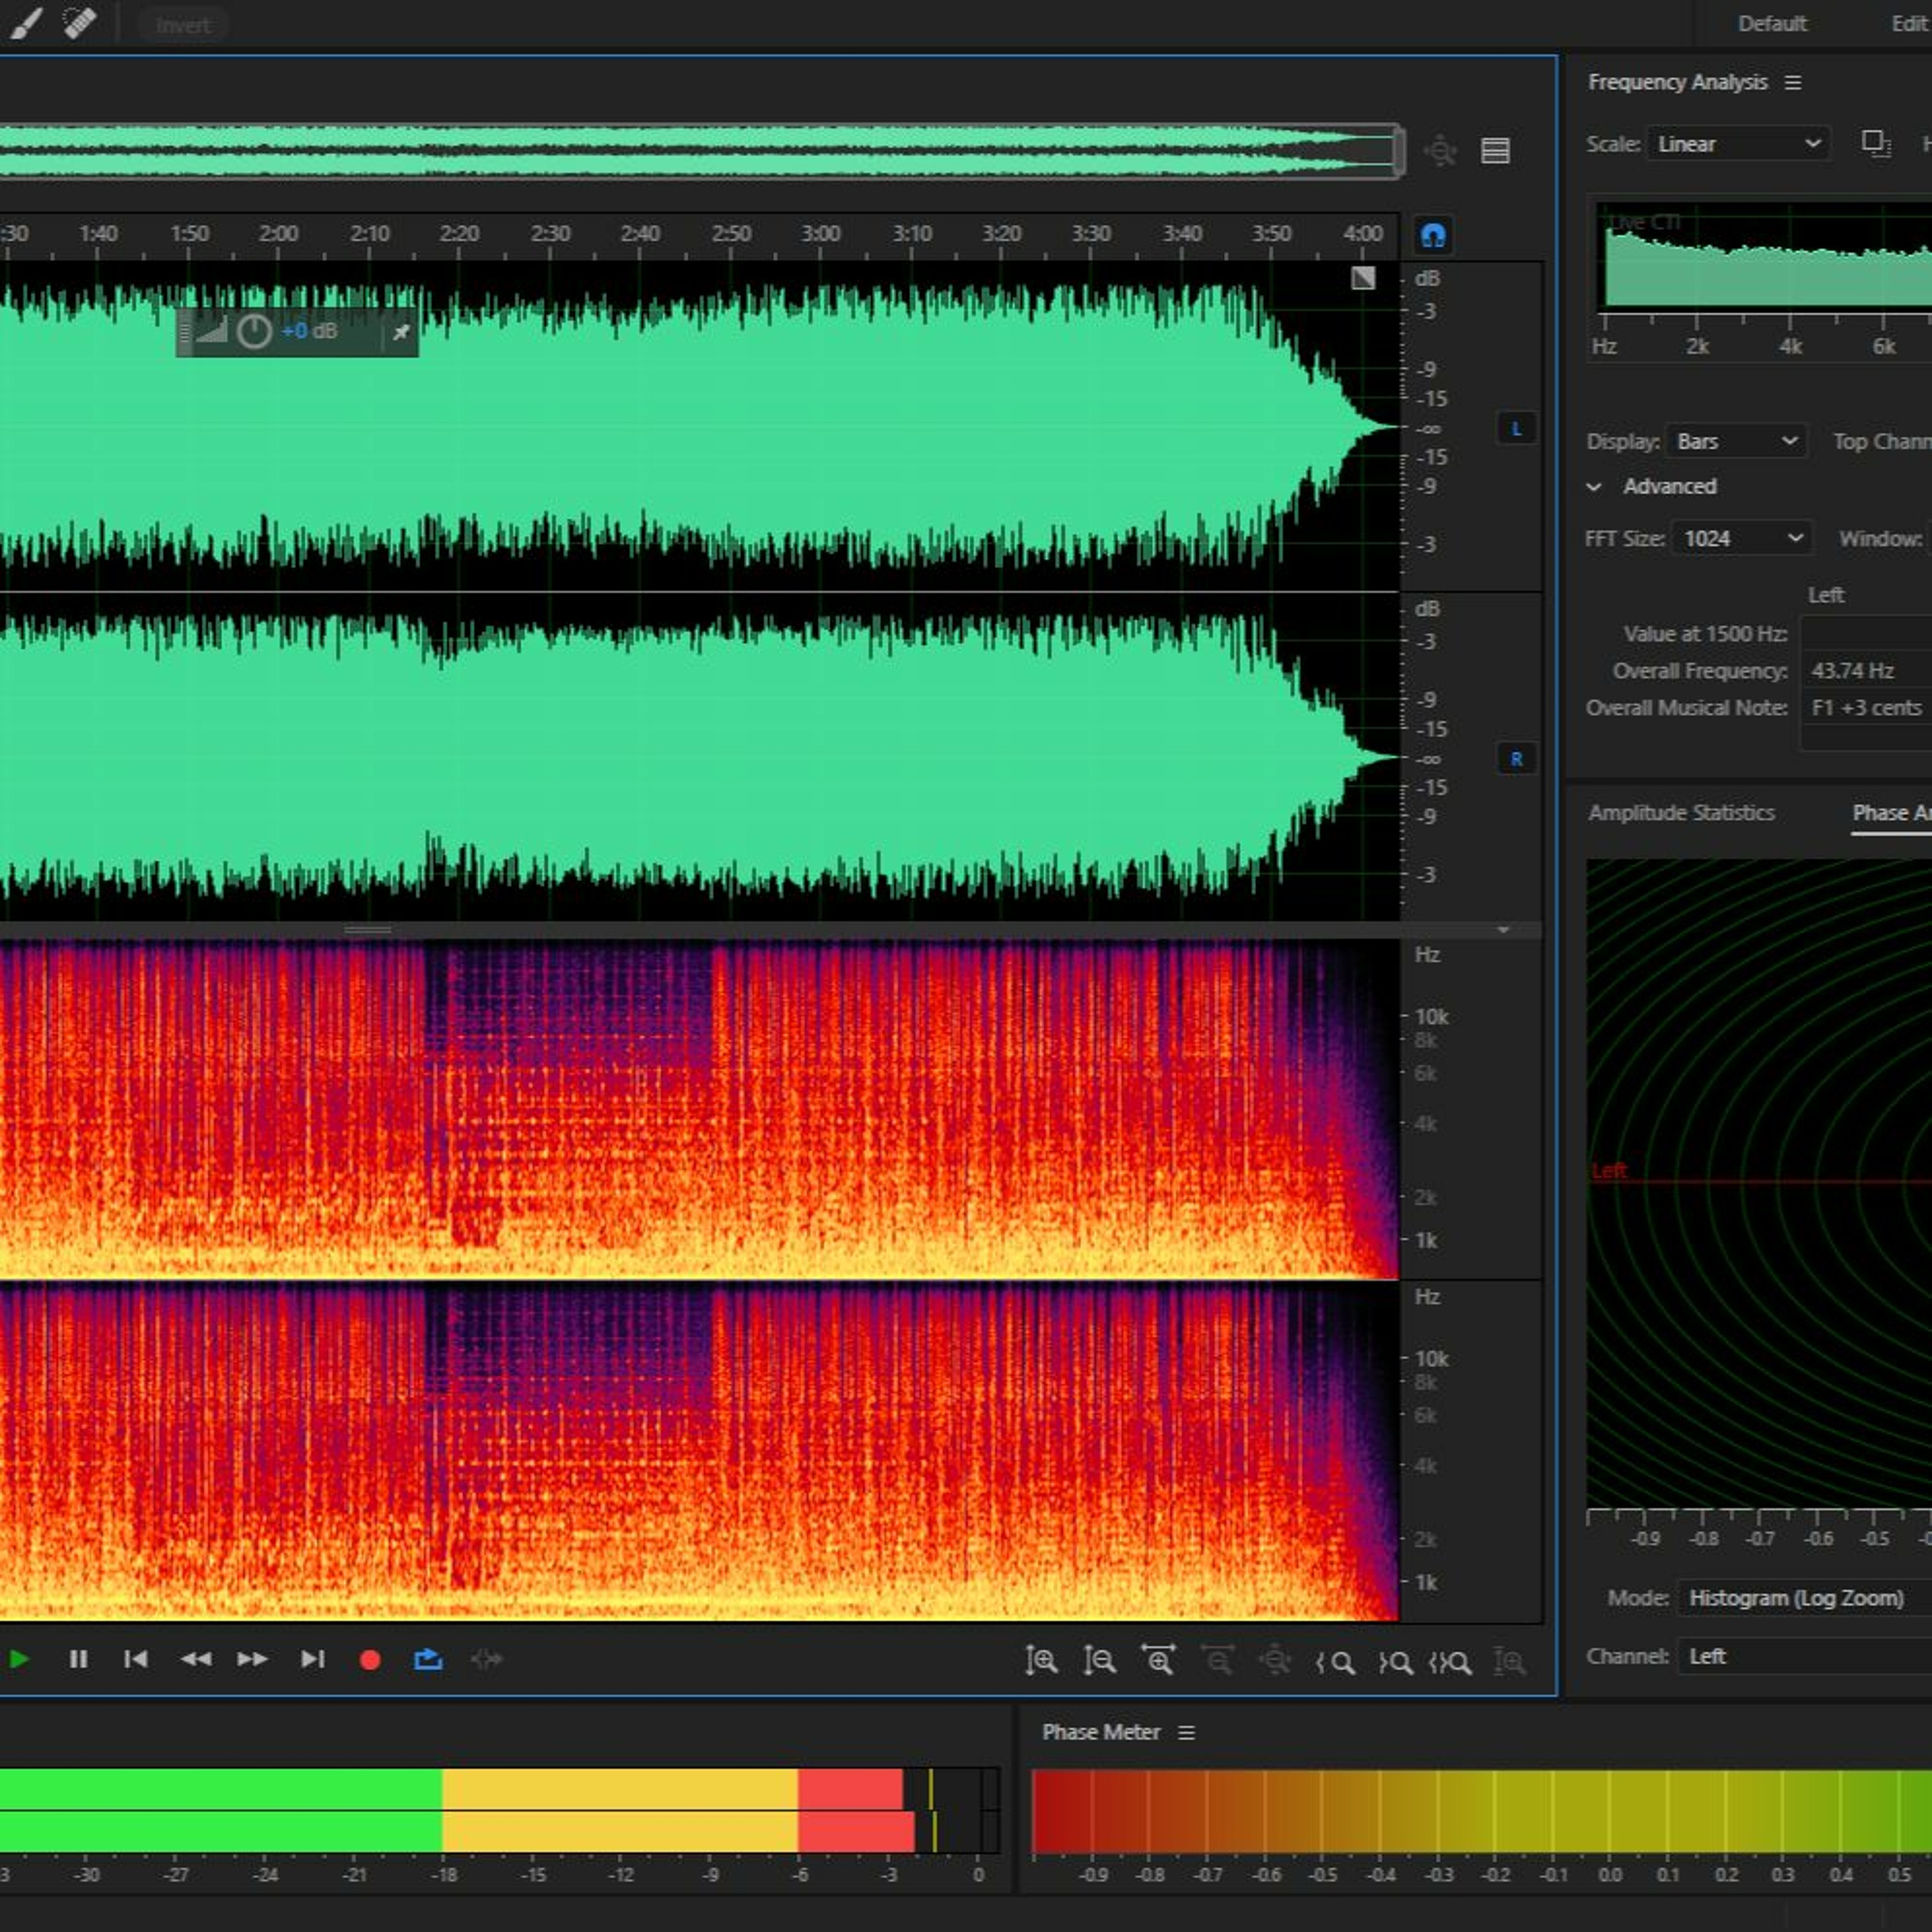
Task: Move playhead to next marker
Action: click(x=312, y=1660)
